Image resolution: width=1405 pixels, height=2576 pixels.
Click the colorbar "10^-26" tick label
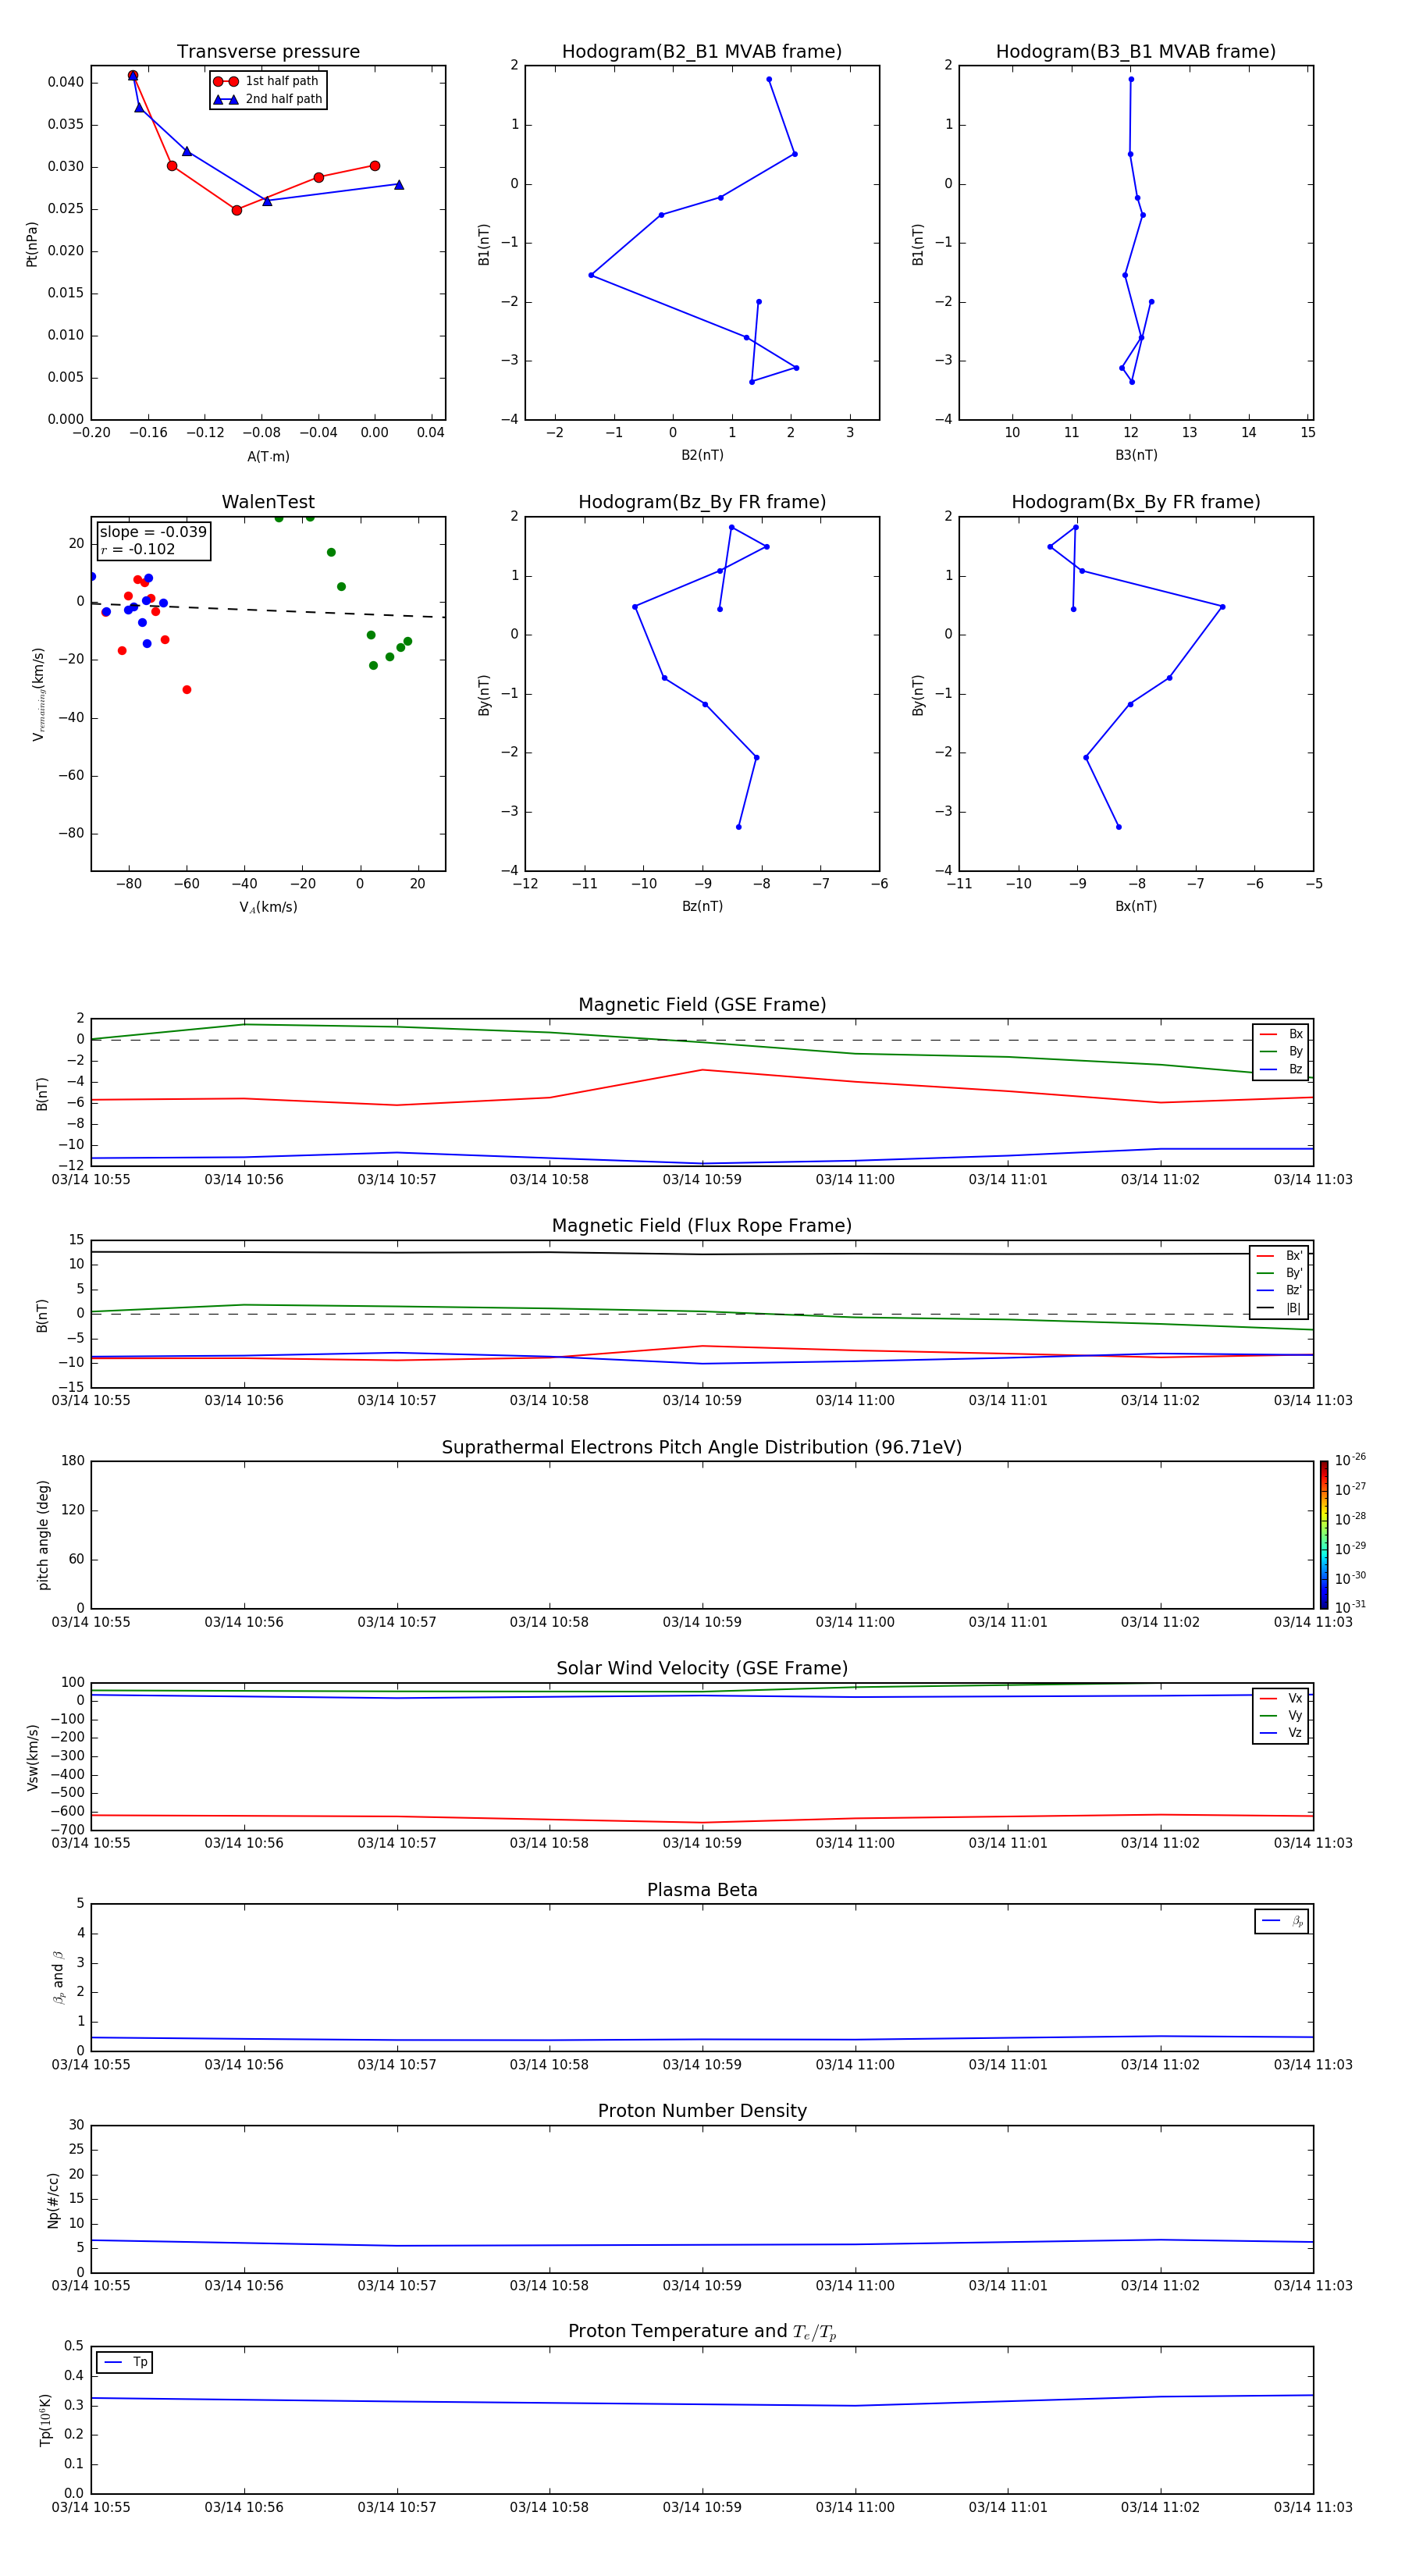(1350, 1460)
